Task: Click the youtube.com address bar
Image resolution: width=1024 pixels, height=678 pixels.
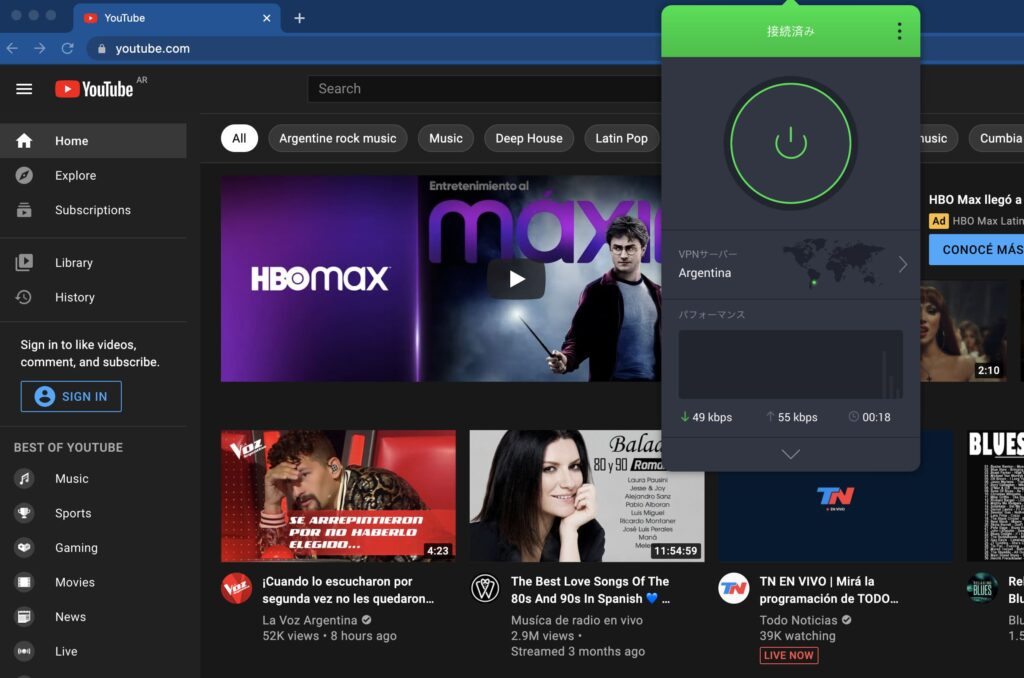Action: [152, 48]
